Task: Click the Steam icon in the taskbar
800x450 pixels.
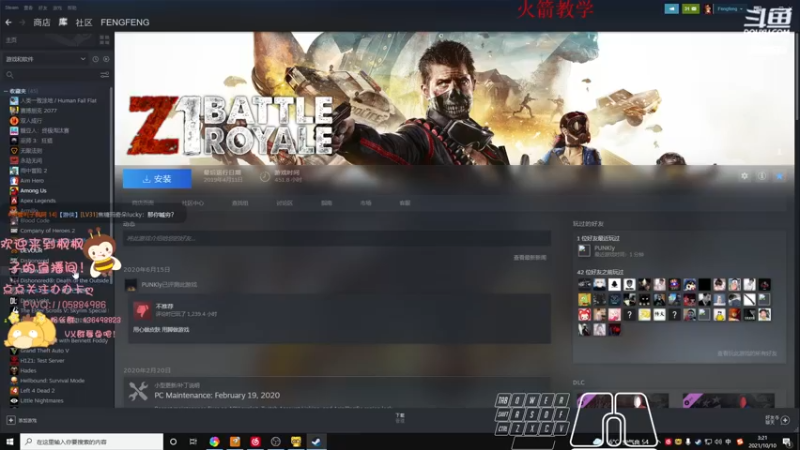Action: pyautogui.click(x=316, y=441)
